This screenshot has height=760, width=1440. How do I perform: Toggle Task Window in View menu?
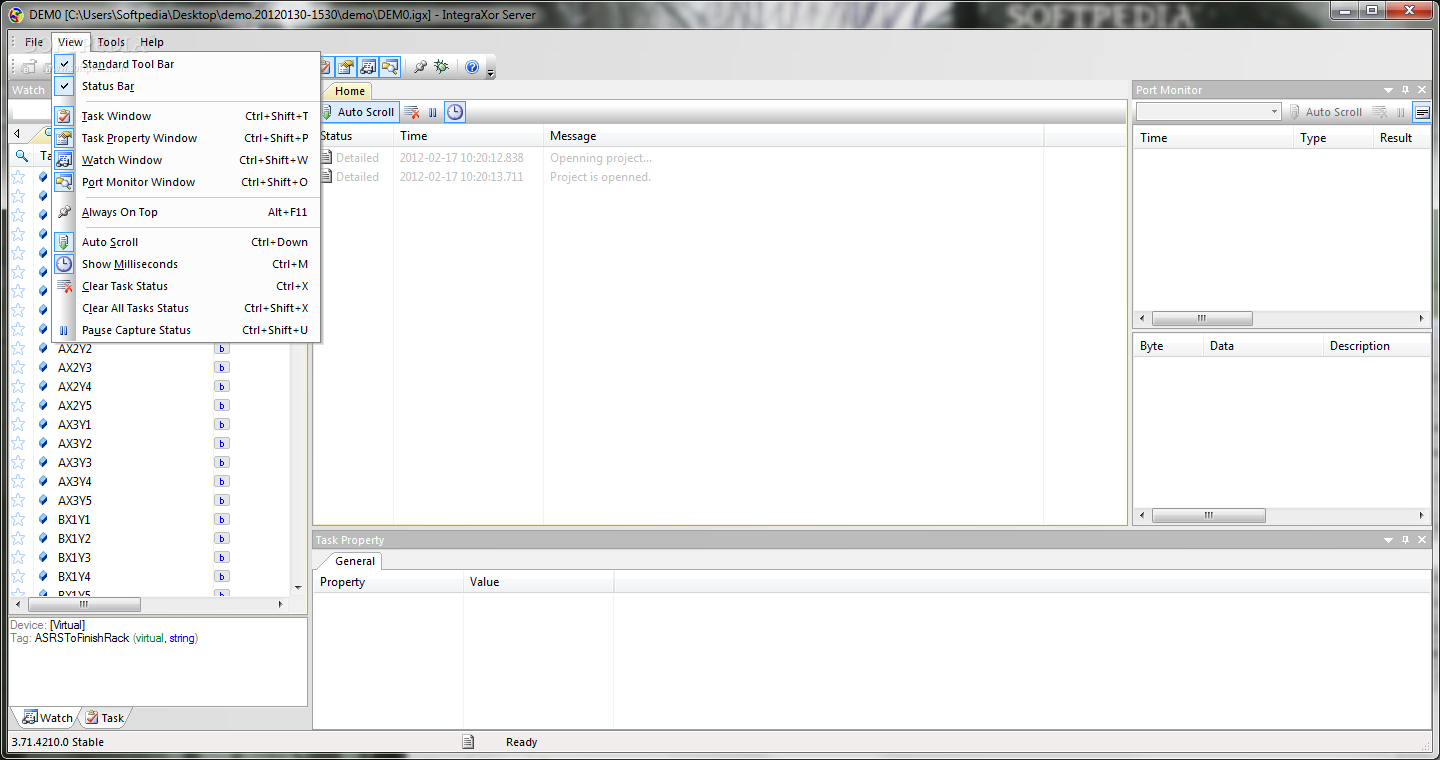pos(186,116)
